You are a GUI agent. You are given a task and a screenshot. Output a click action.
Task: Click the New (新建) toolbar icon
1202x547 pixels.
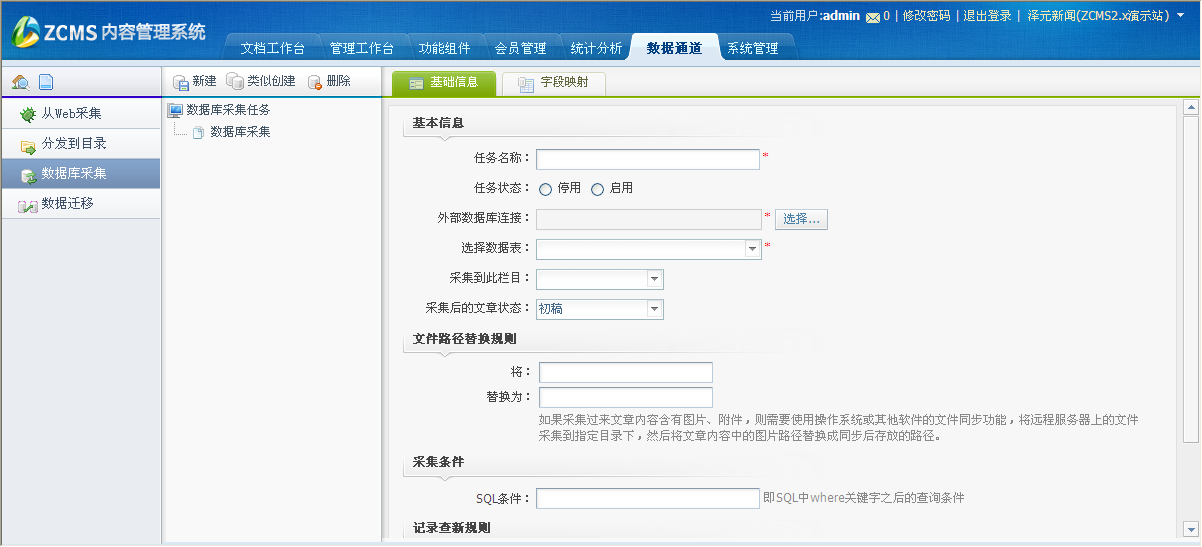tap(181, 82)
